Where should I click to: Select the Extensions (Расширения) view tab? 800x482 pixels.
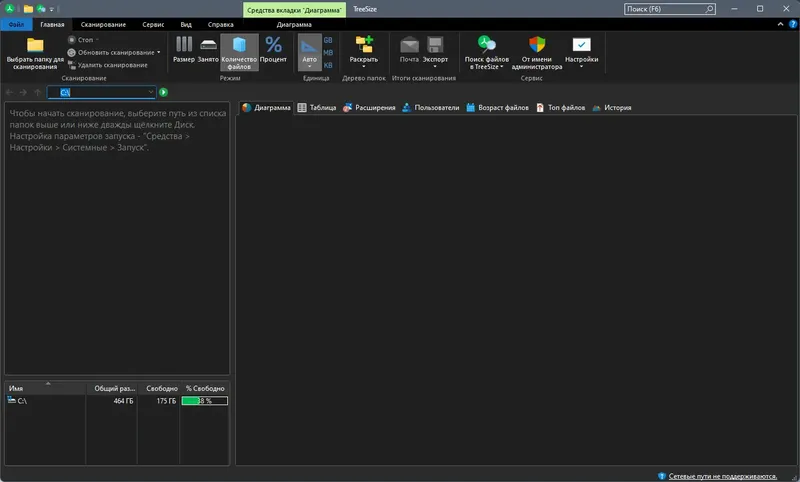(369, 108)
